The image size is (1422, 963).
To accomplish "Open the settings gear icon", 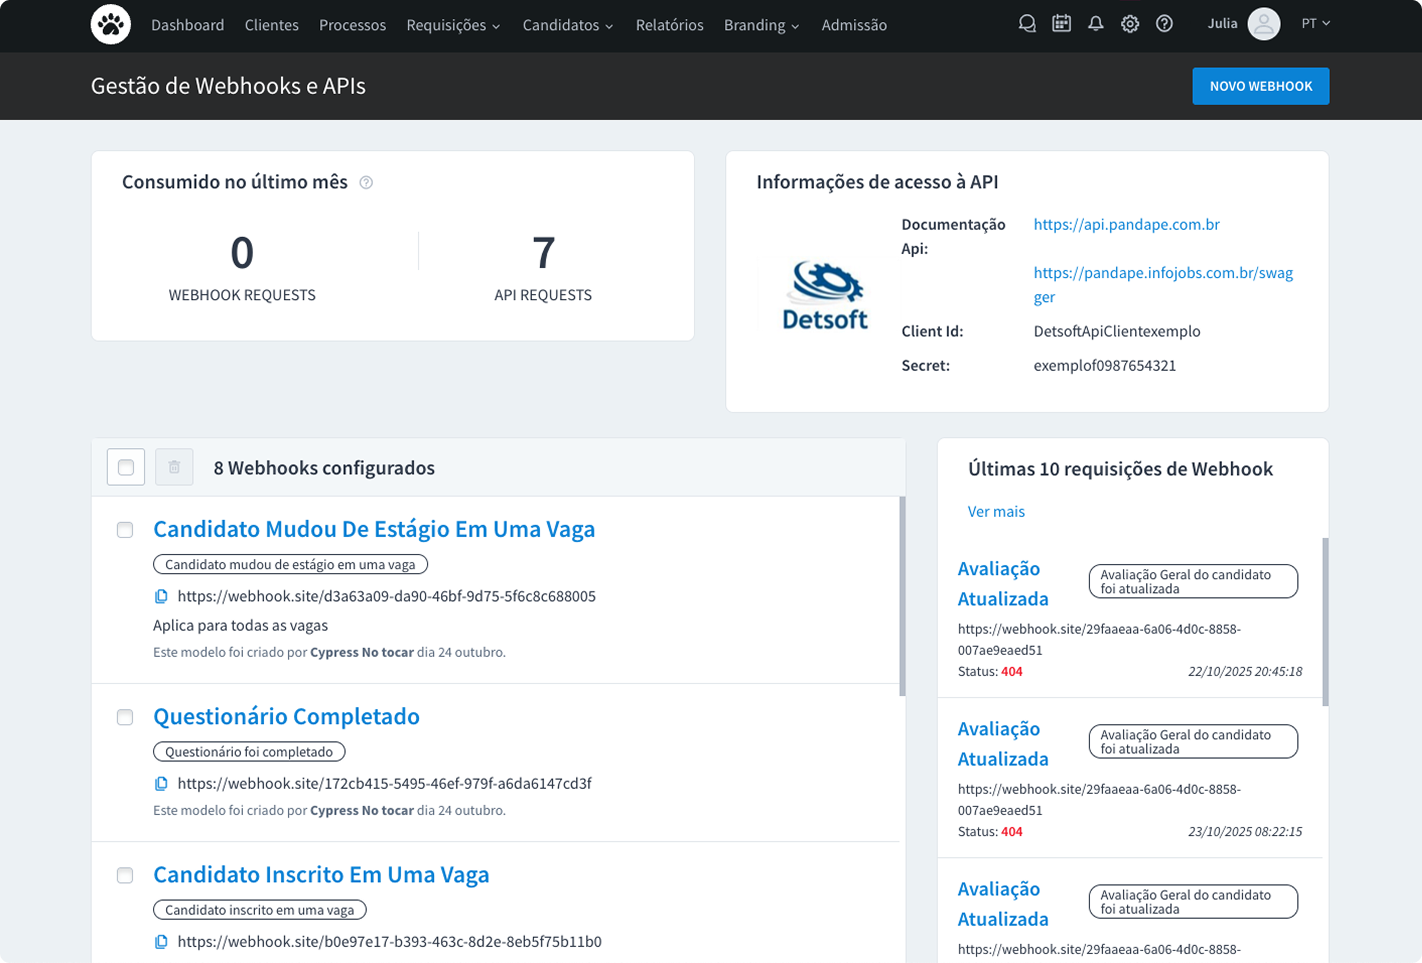I will pyautogui.click(x=1130, y=24).
